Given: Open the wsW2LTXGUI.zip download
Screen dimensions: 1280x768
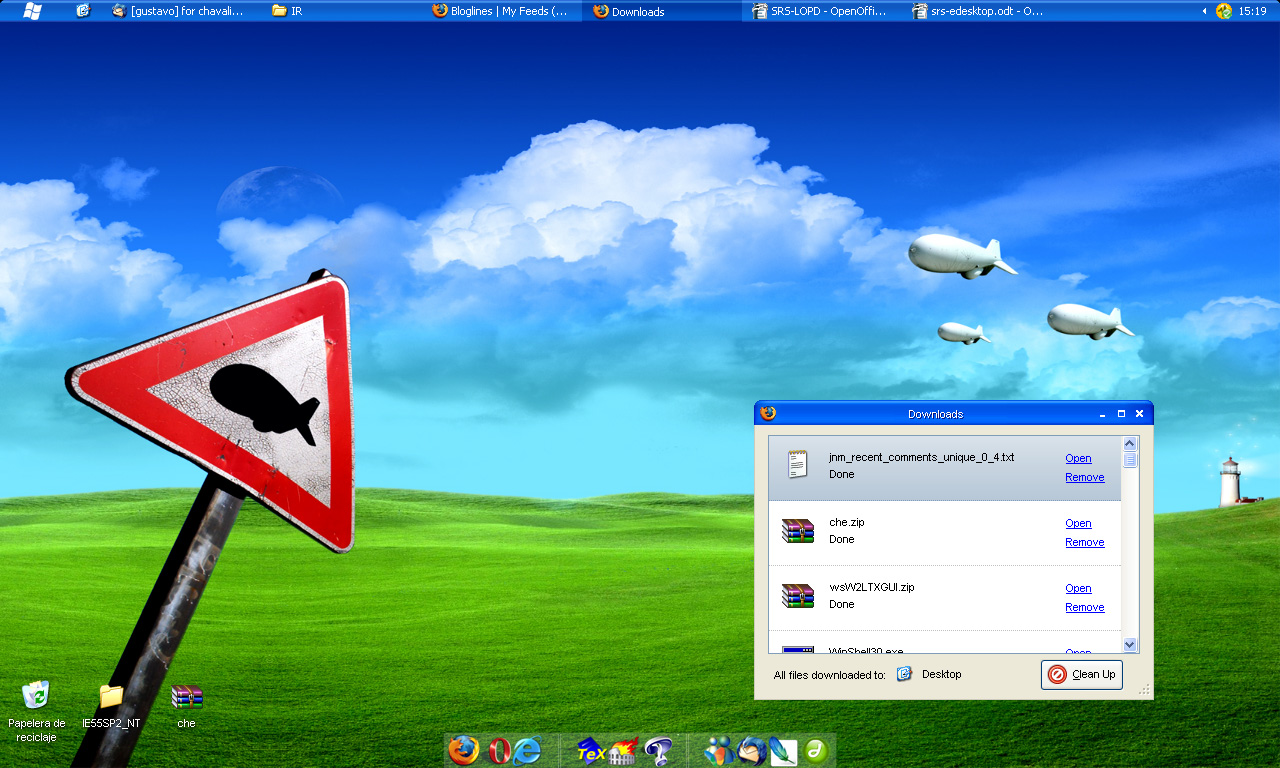Looking at the screenshot, I should (x=1078, y=588).
